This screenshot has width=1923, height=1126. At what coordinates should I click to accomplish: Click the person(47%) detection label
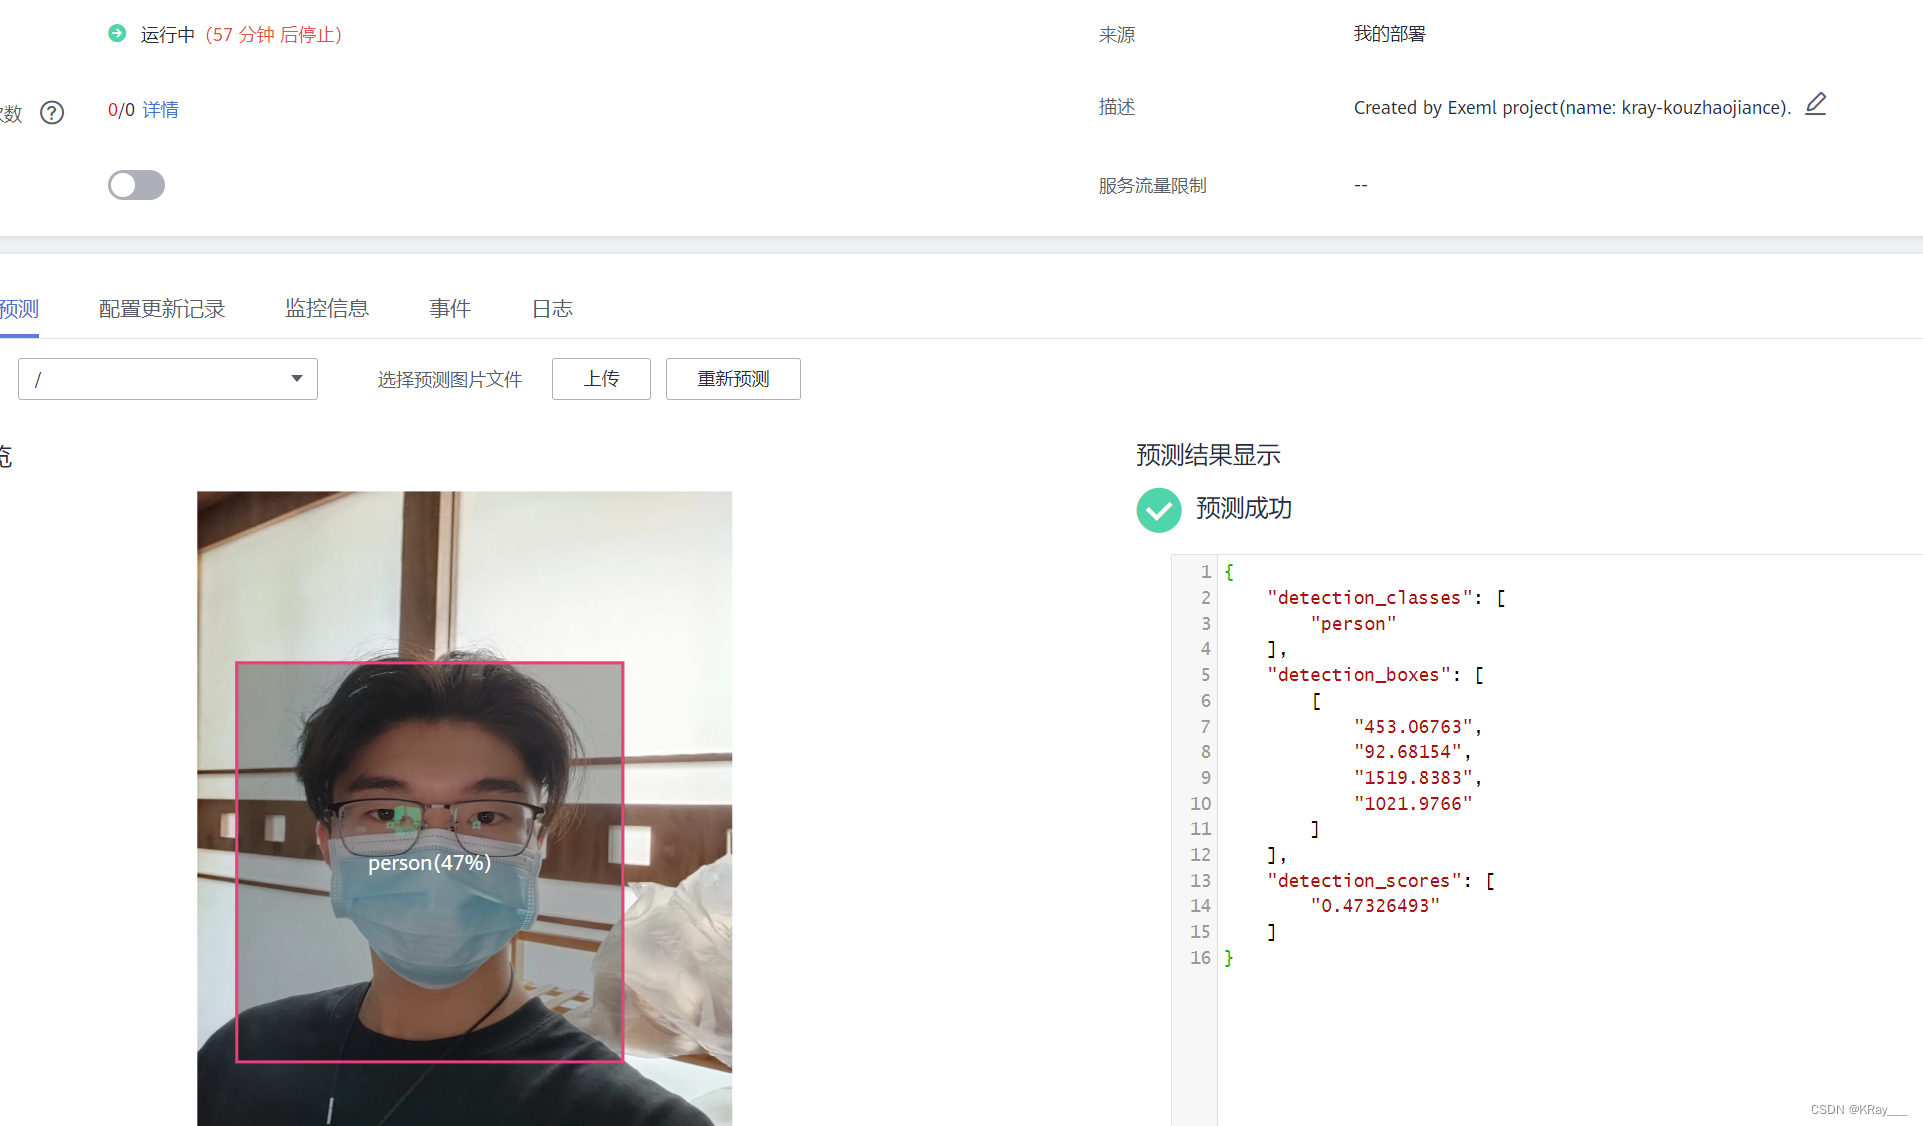tap(429, 863)
